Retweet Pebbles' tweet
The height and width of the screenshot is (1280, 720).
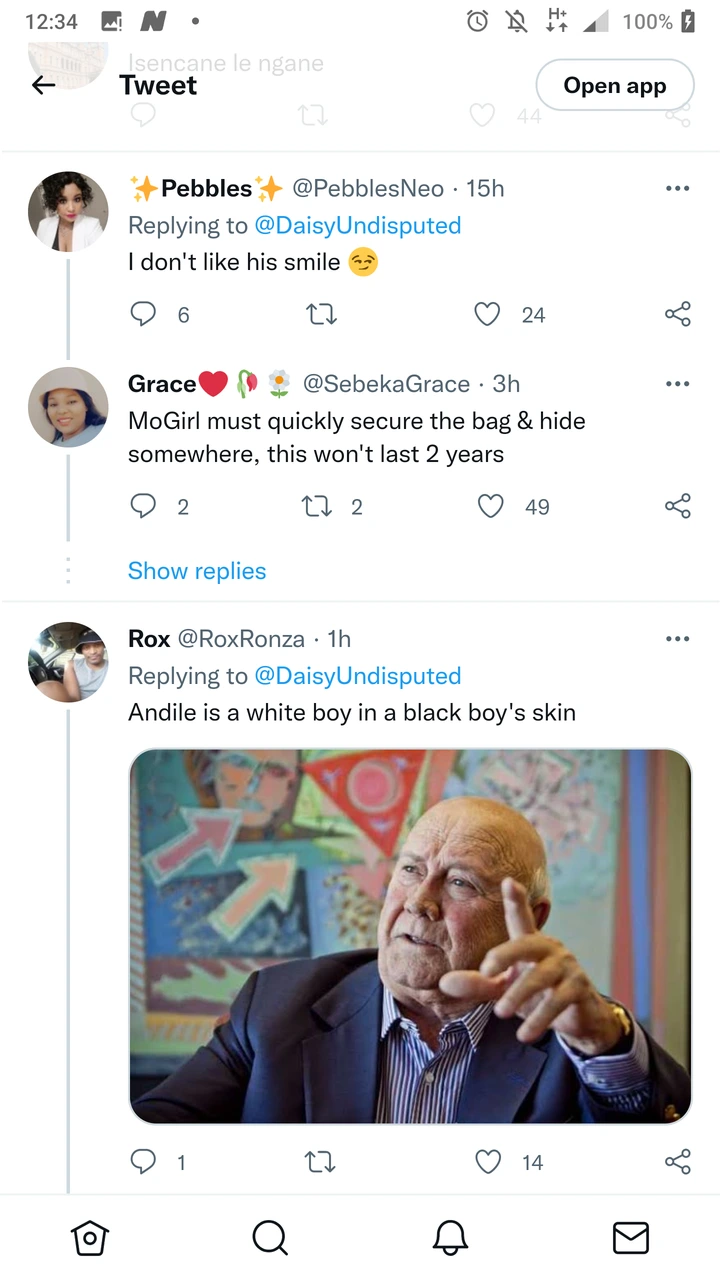(x=320, y=315)
